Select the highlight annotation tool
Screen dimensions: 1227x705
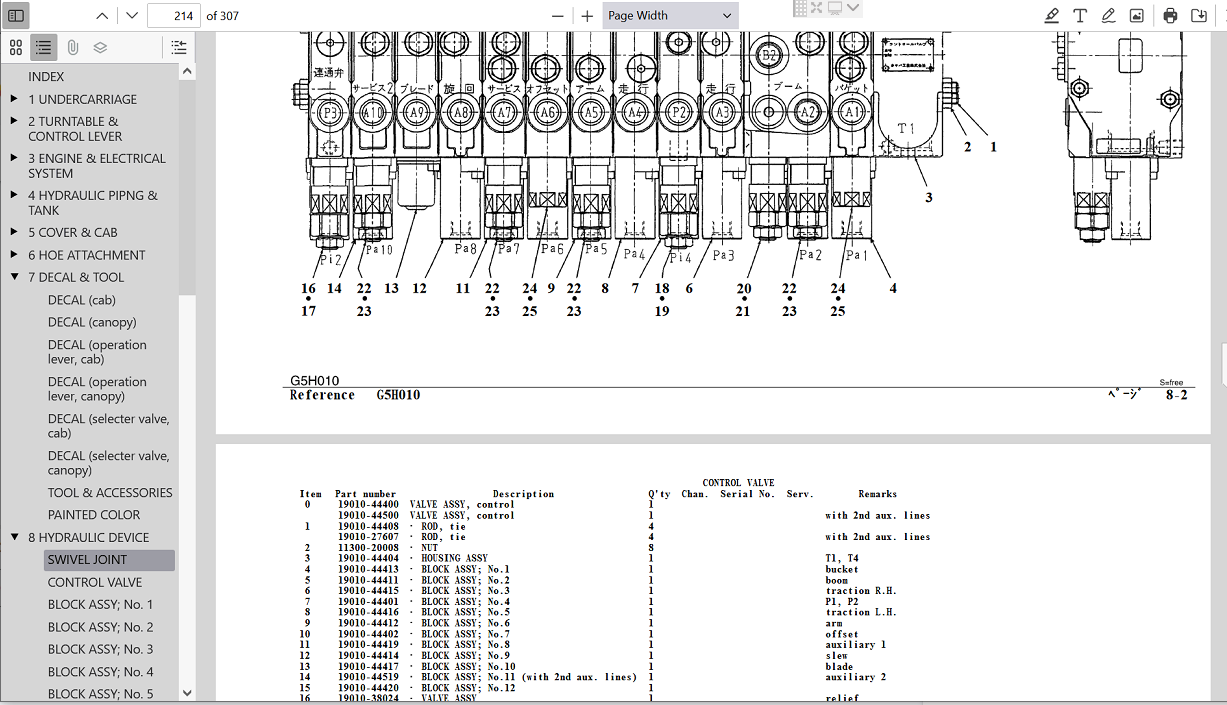1051,15
